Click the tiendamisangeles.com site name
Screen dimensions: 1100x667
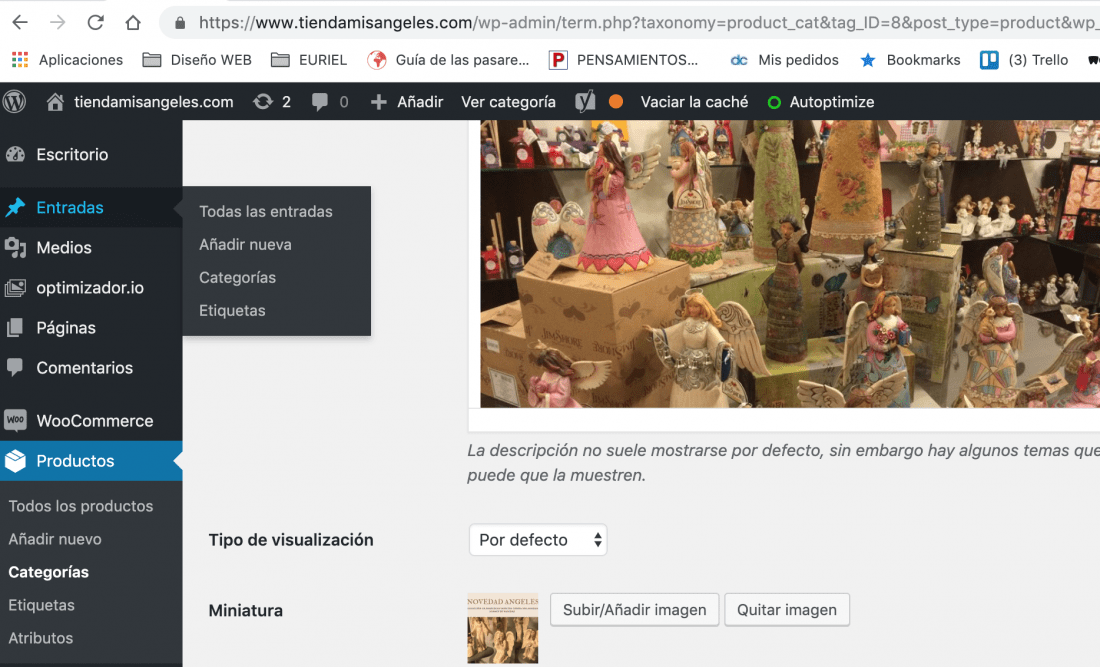pyautogui.click(x=154, y=102)
